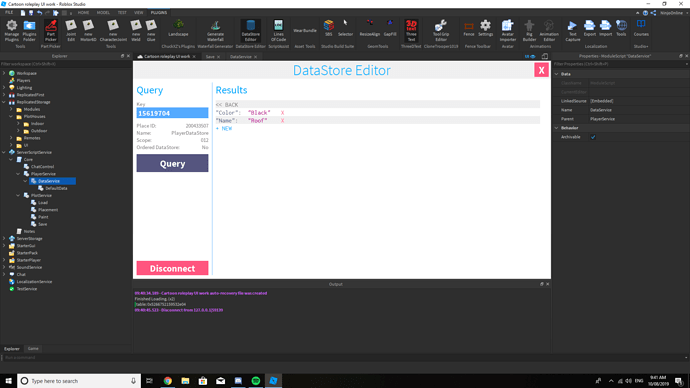Switch to the VIEW ribbon tab

coord(138,13)
